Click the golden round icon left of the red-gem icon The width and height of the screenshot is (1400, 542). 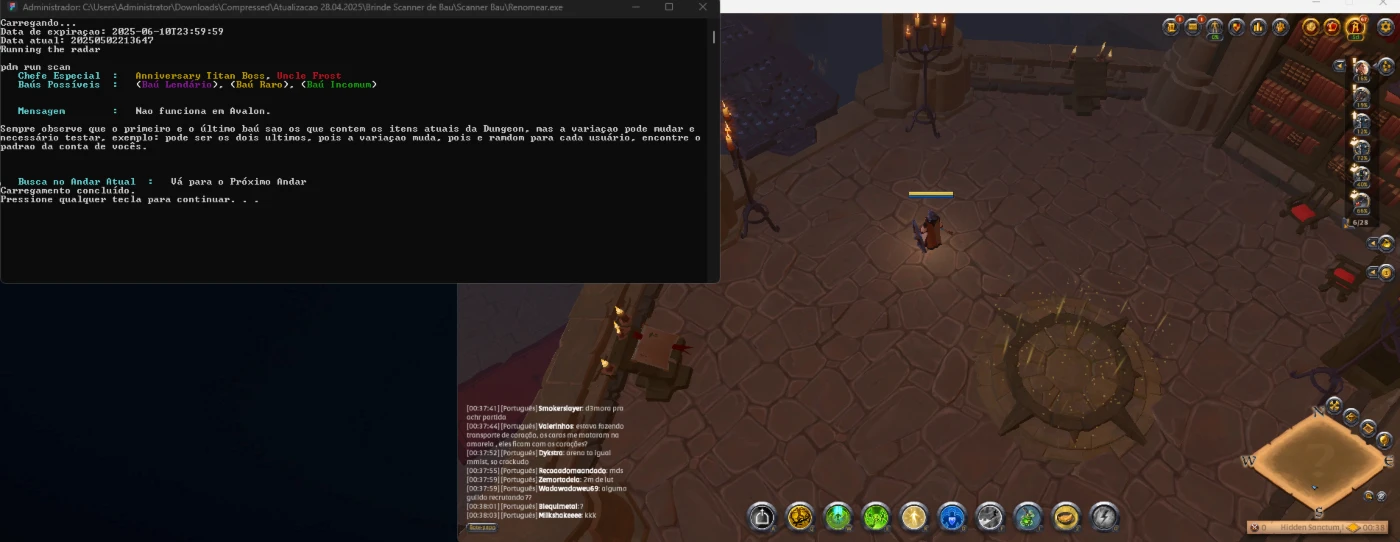[x=1312, y=27]
